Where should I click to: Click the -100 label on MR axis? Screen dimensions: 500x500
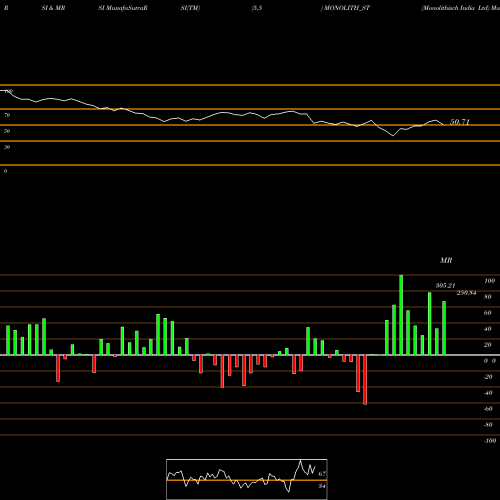pyautogui.click(x=490, y=441)
